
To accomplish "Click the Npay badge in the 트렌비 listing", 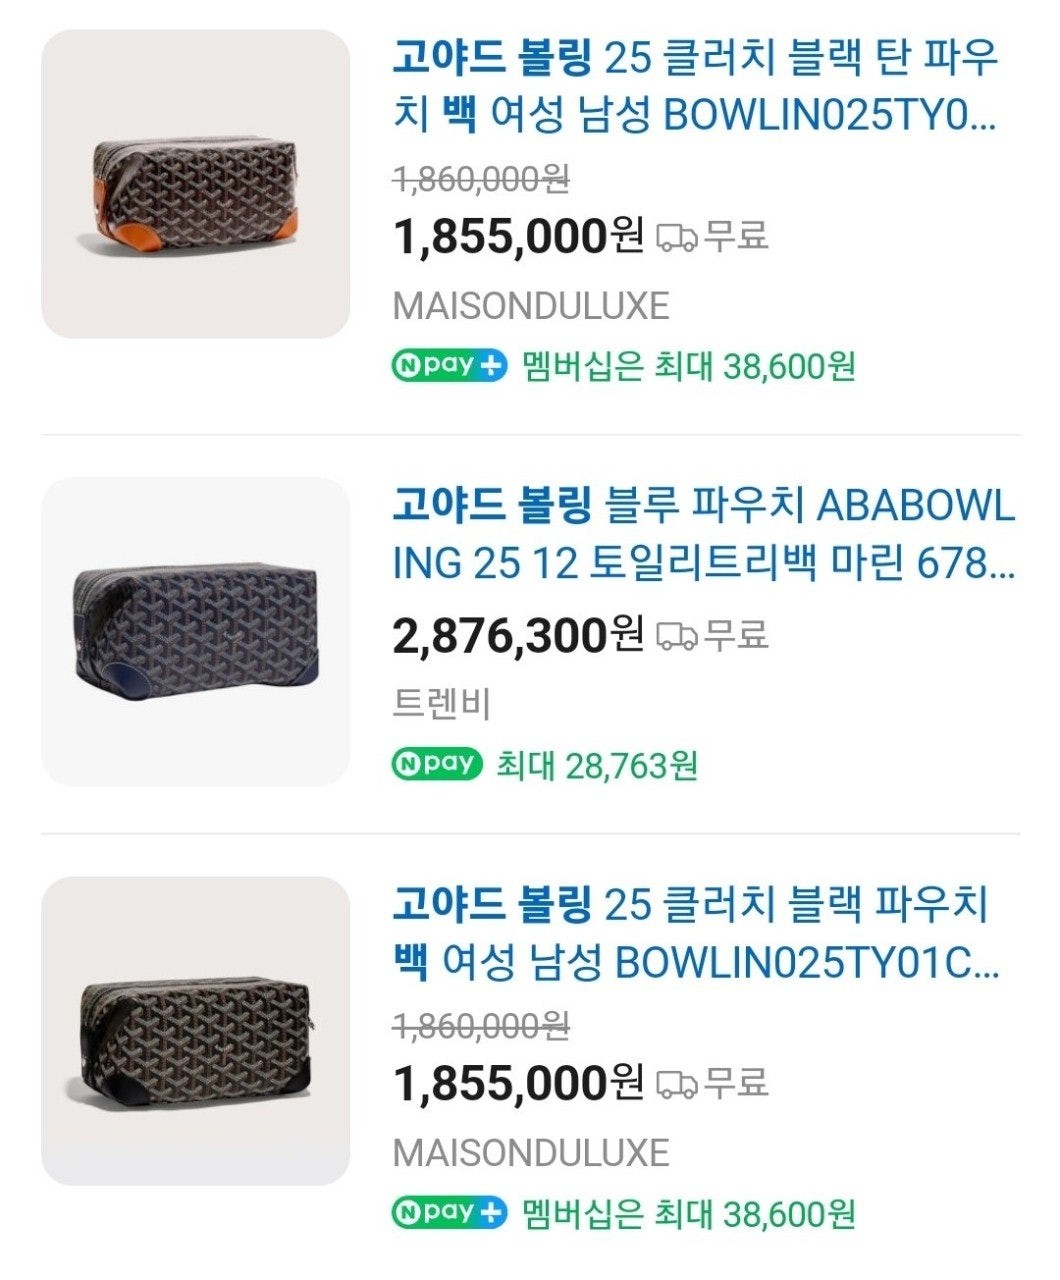I will click(437, 765).
